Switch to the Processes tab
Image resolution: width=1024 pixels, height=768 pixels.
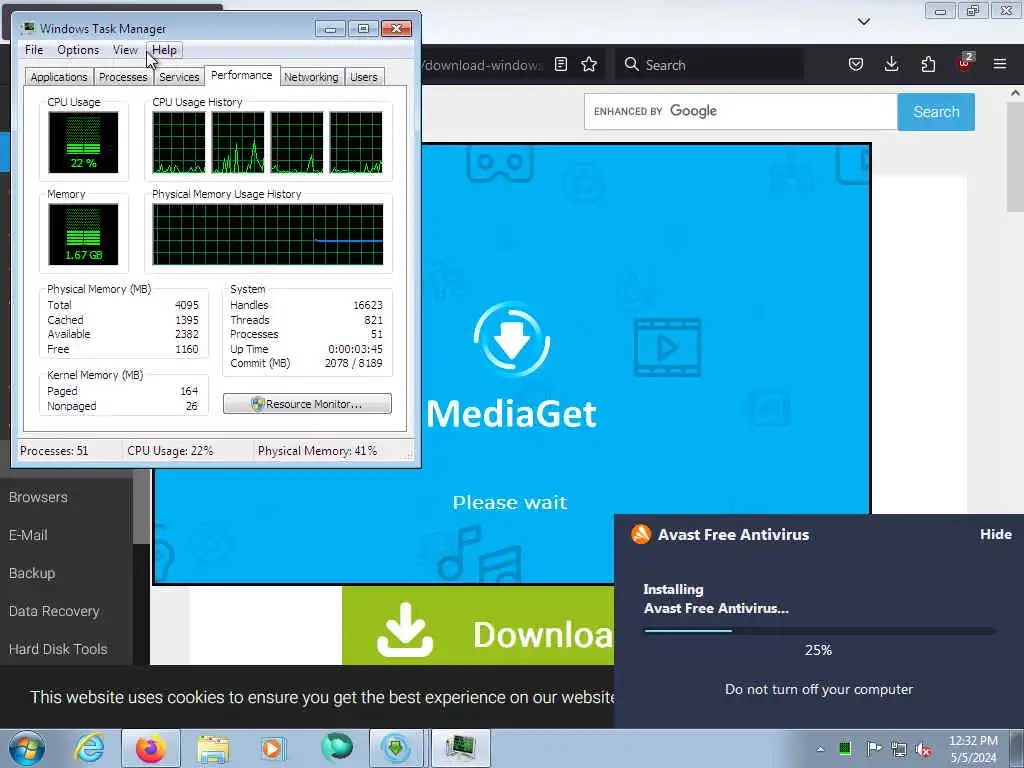123,77
